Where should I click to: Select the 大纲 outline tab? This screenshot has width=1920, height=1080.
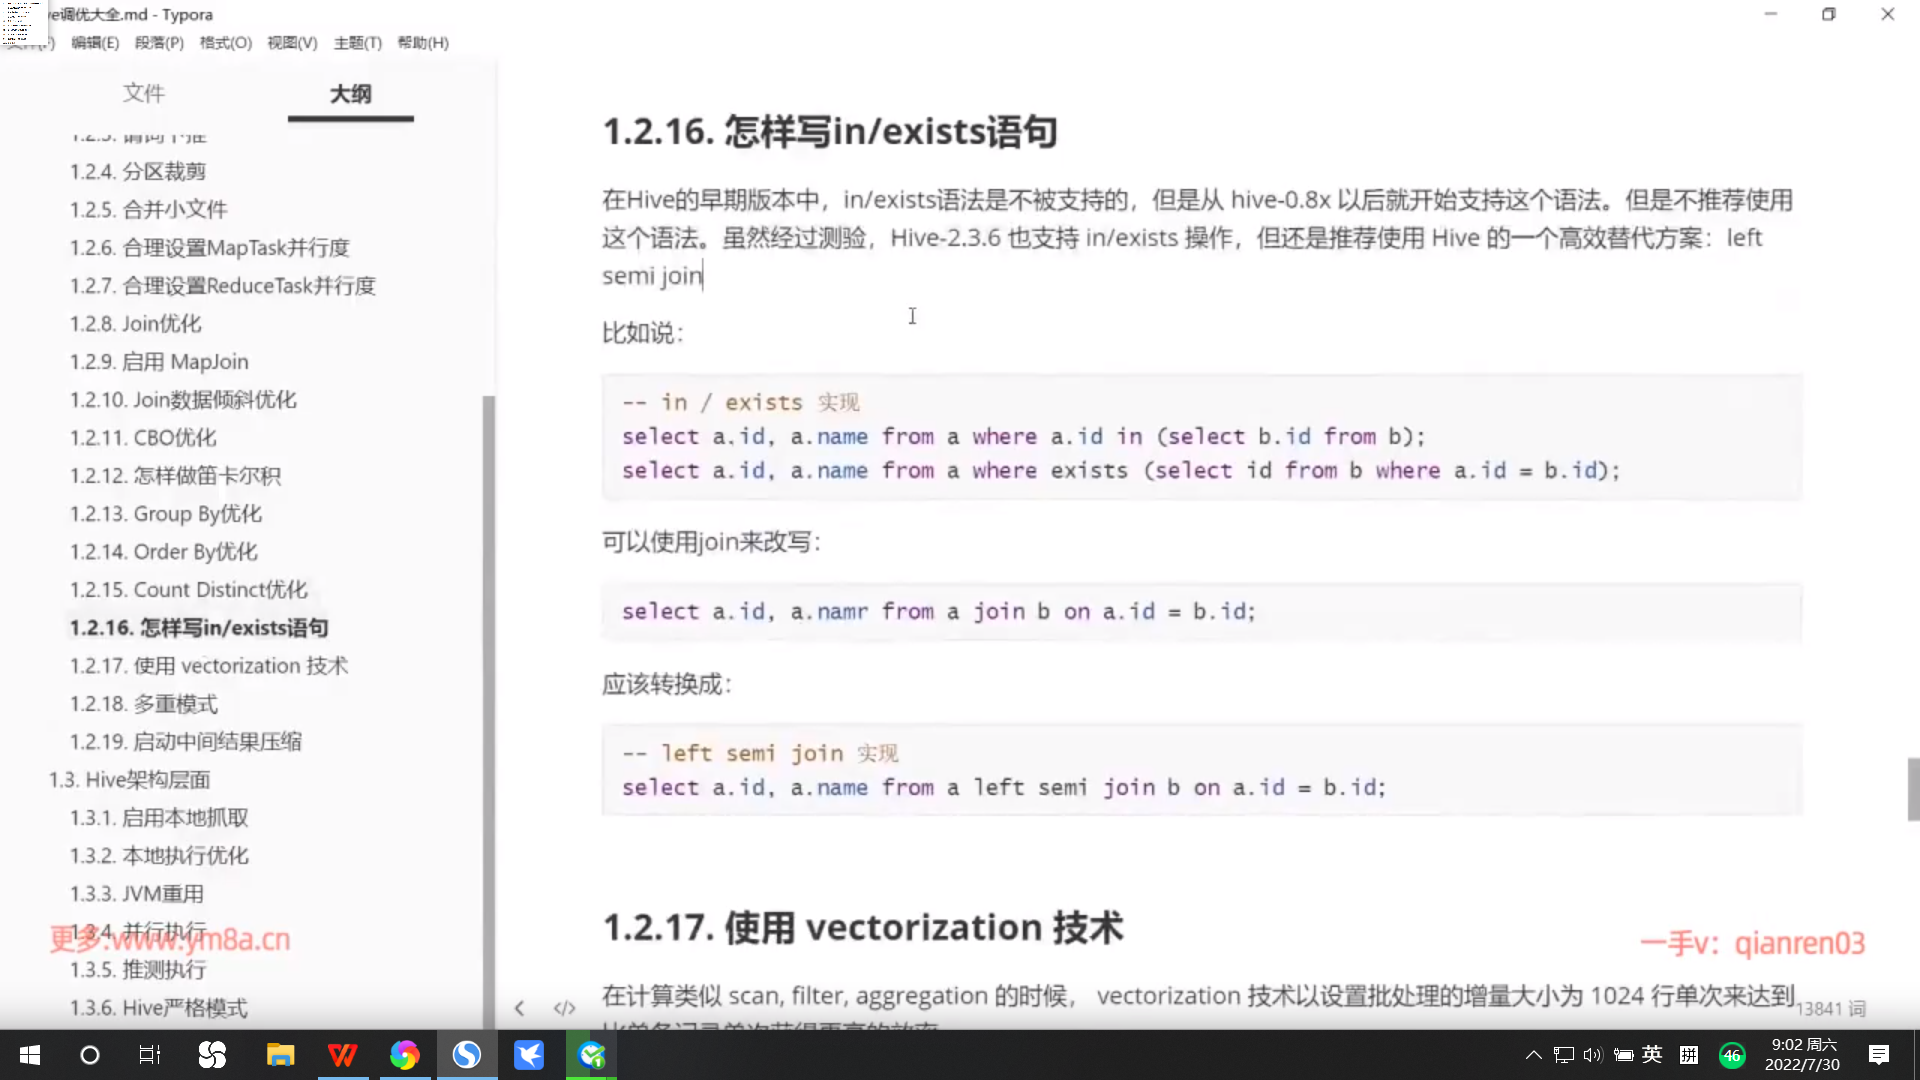[x=350, y=93]
